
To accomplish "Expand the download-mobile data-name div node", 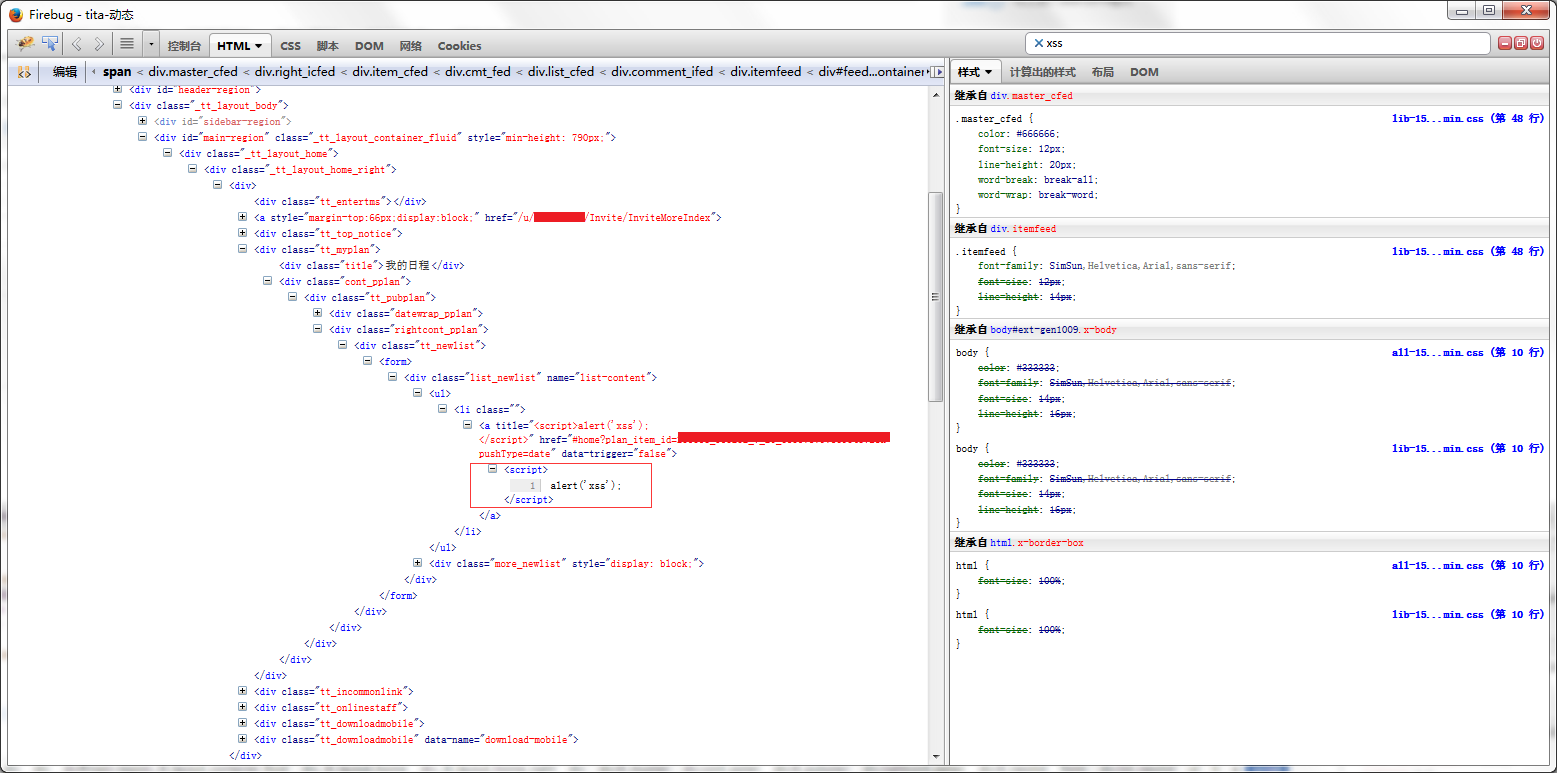I will point(242,739).
